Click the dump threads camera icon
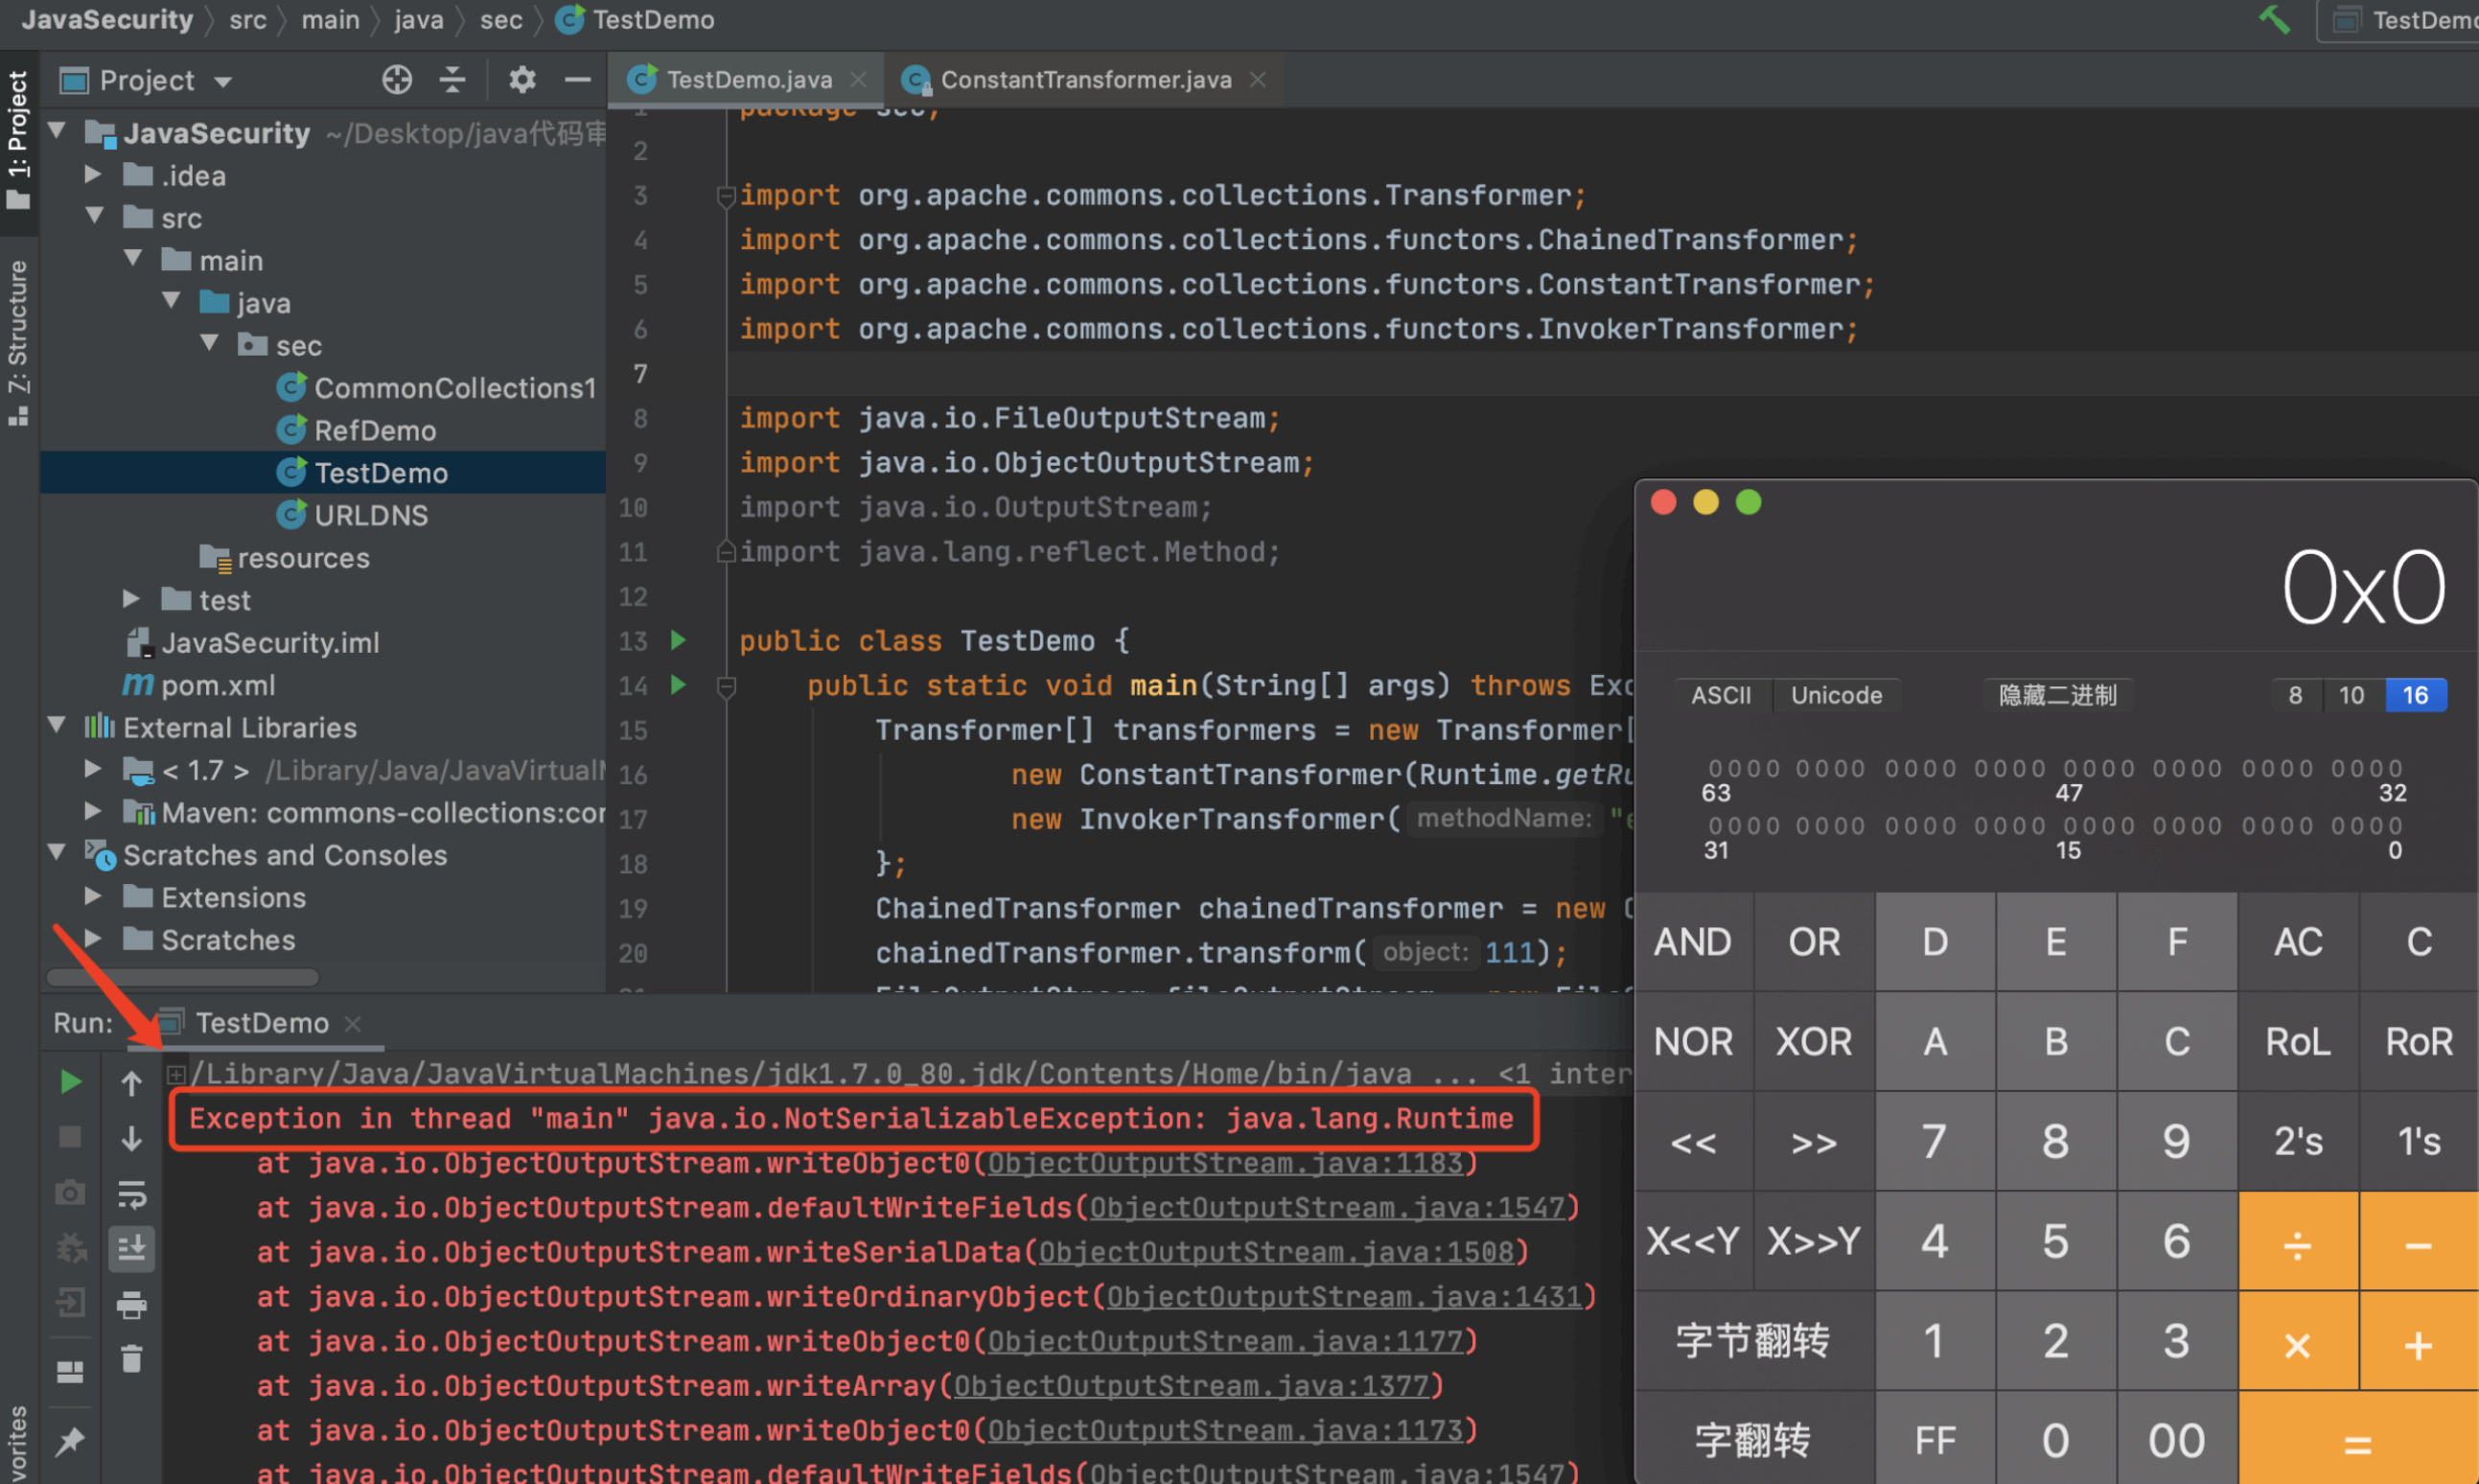This screenshot has height=1484, width=2479. [70, 1193]
